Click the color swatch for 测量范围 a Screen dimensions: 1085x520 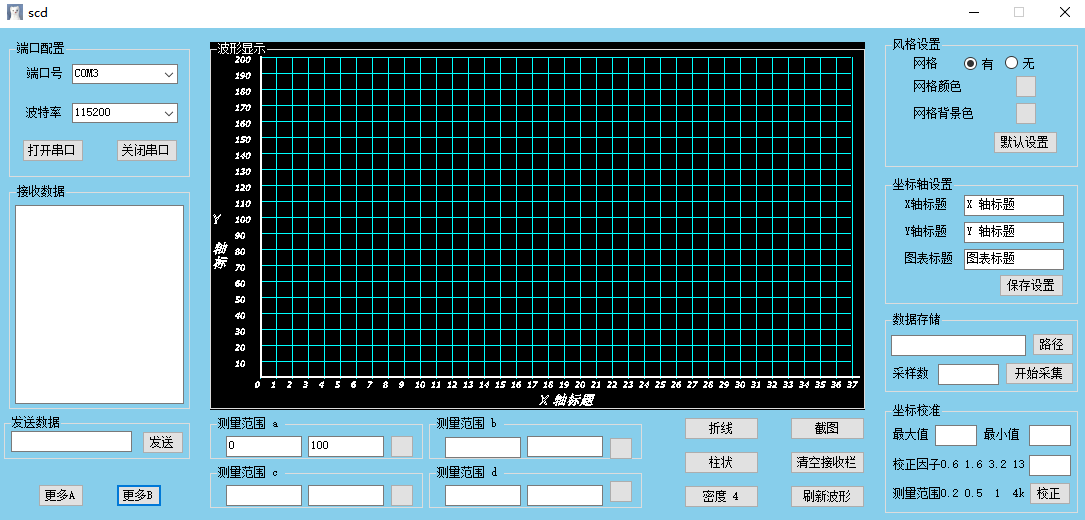[402, 447]
